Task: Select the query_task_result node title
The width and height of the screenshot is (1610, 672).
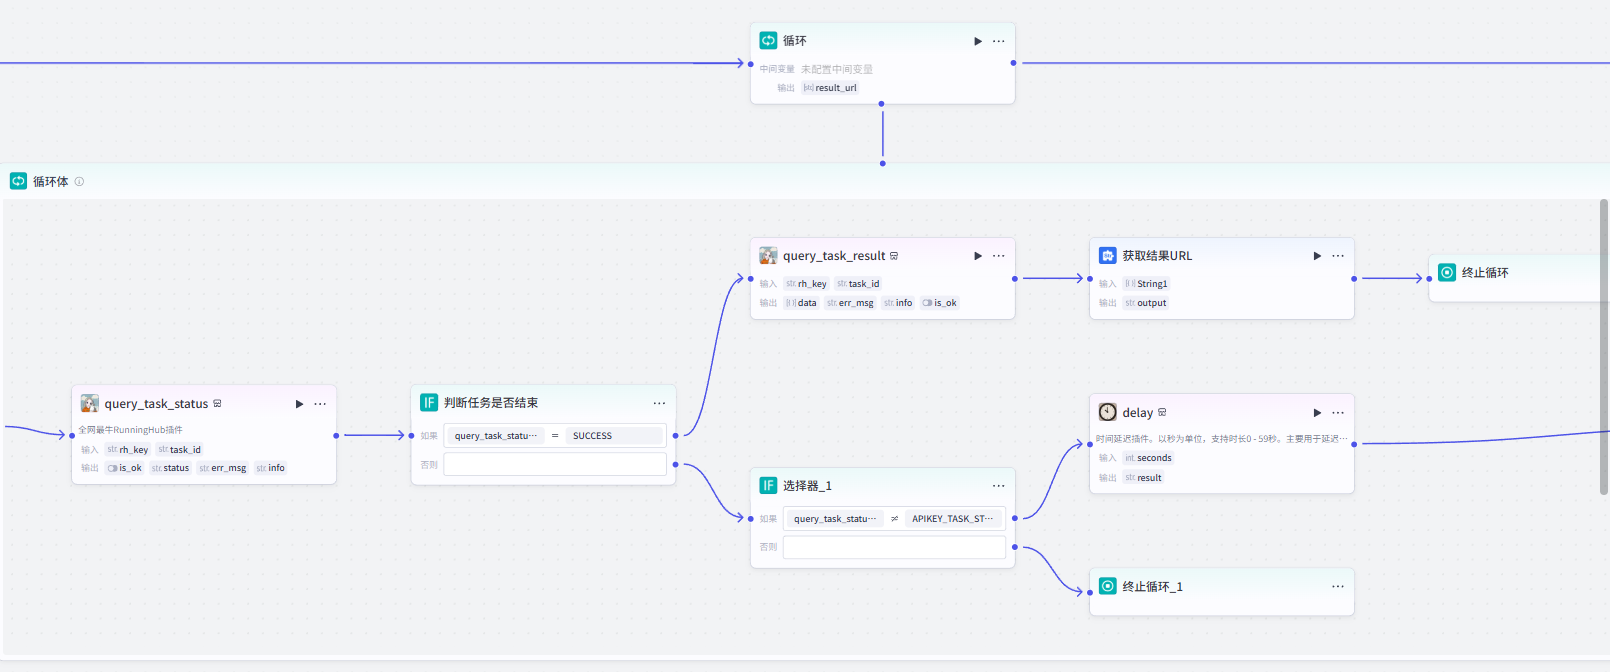Action: click(834, 256)
